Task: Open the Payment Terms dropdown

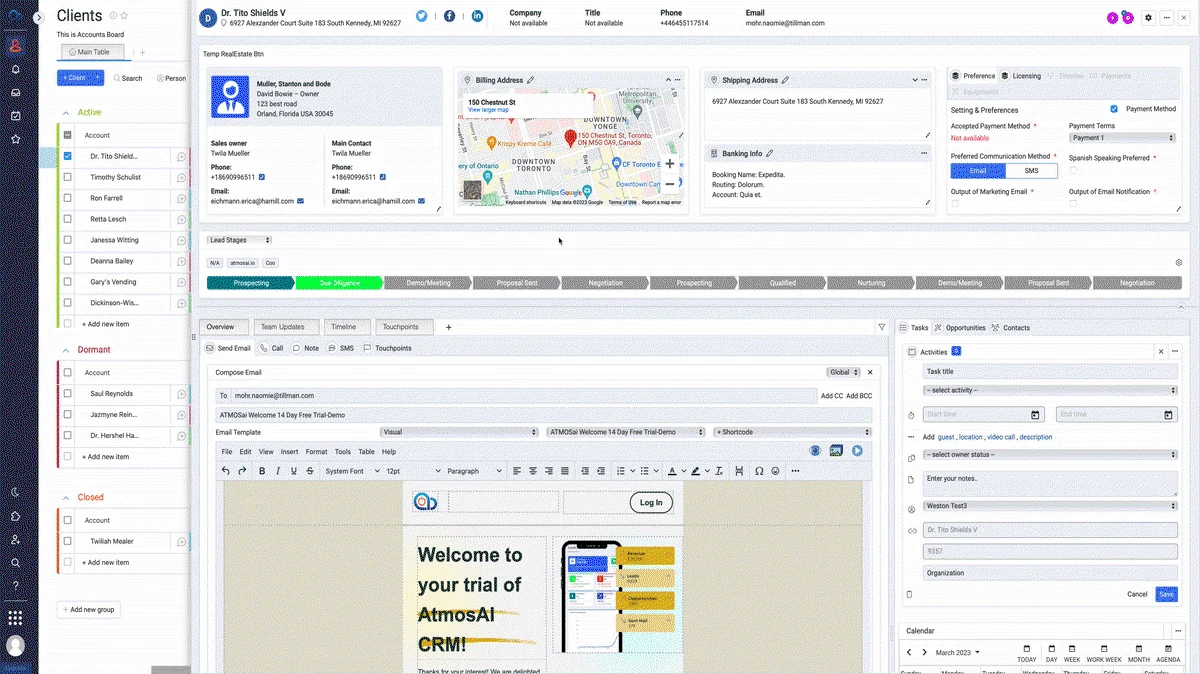Action: coord(1122,138)
